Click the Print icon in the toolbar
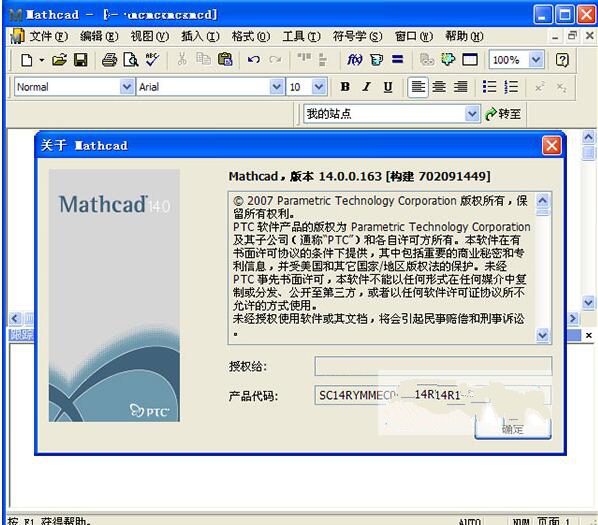The height and width of the screenshot is (525, 598). click(109, 60)
